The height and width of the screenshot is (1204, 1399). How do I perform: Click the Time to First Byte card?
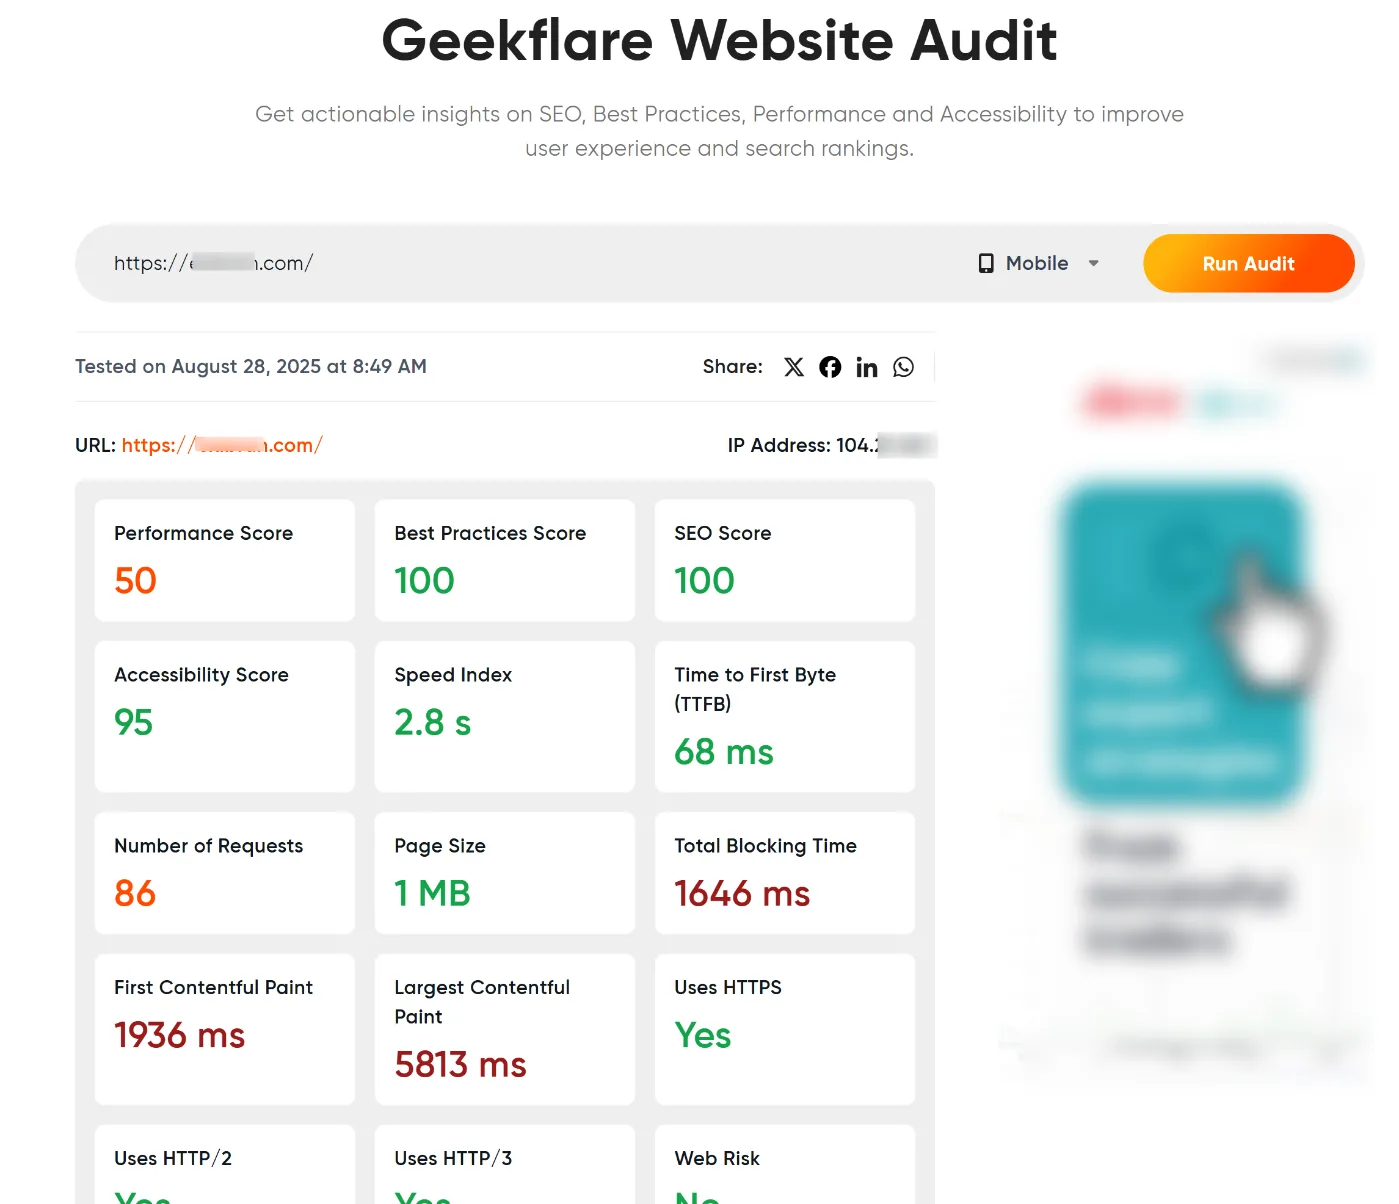784,716
